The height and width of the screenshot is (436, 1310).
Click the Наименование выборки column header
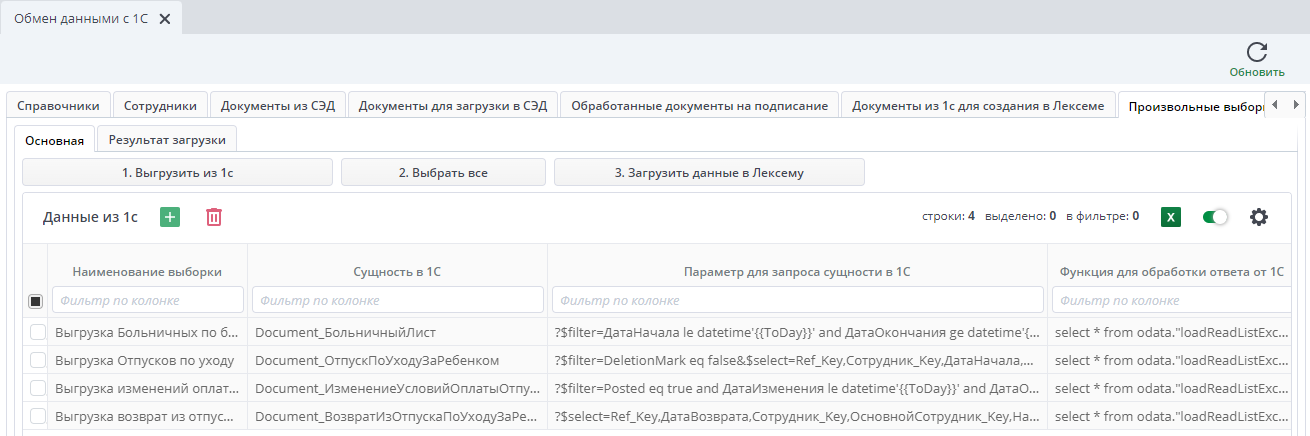click(147, 271)
